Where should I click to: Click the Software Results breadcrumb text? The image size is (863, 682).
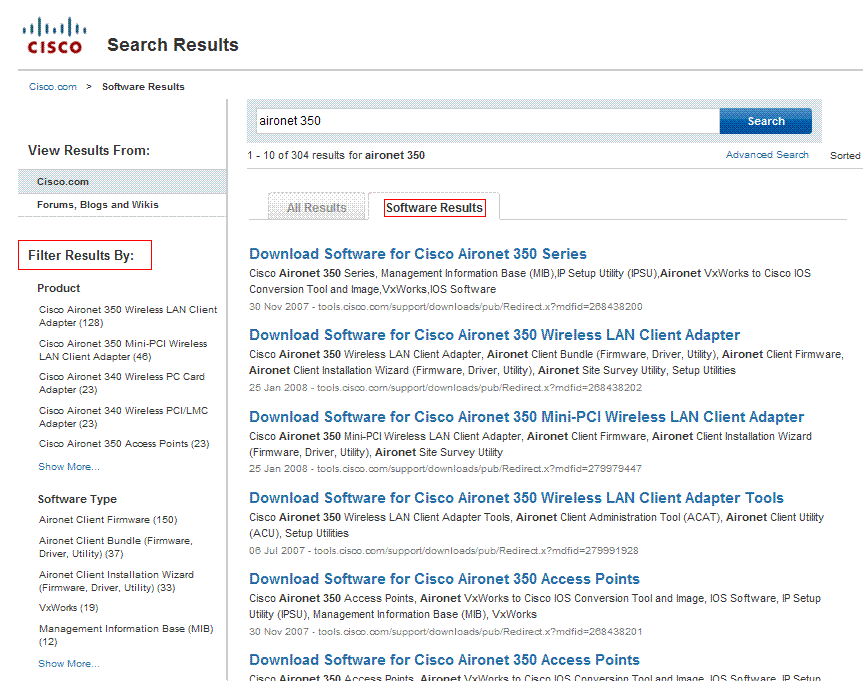click(x=143, y=86)
